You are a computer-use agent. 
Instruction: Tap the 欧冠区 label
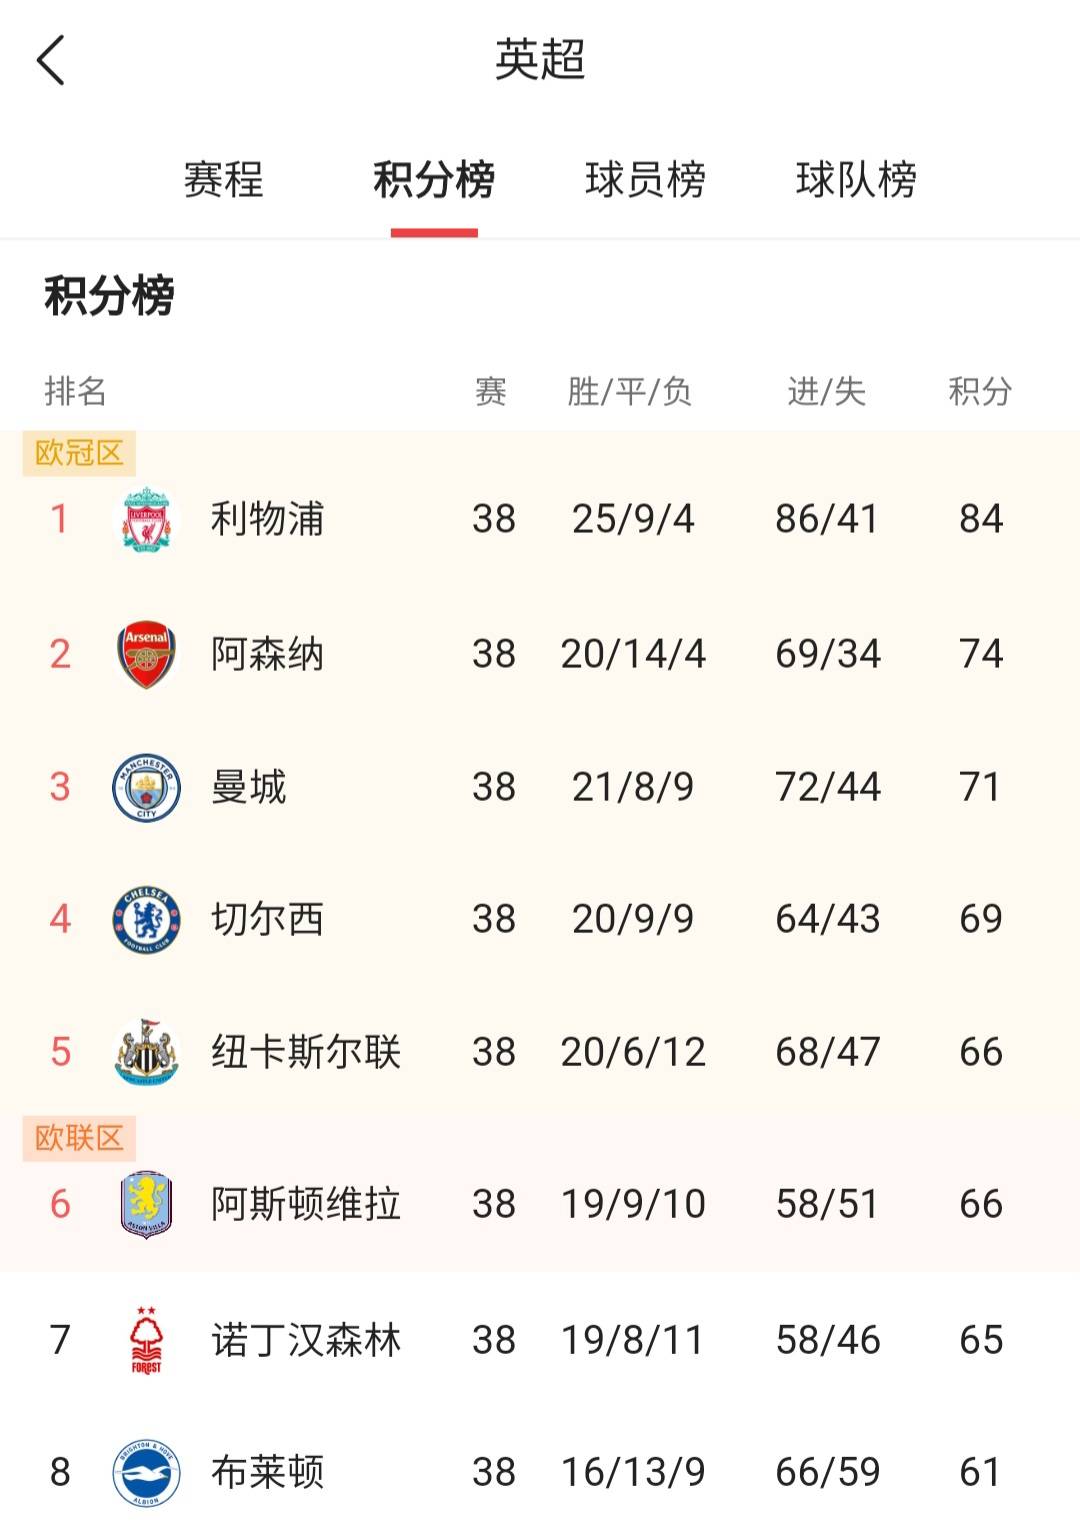79,453
